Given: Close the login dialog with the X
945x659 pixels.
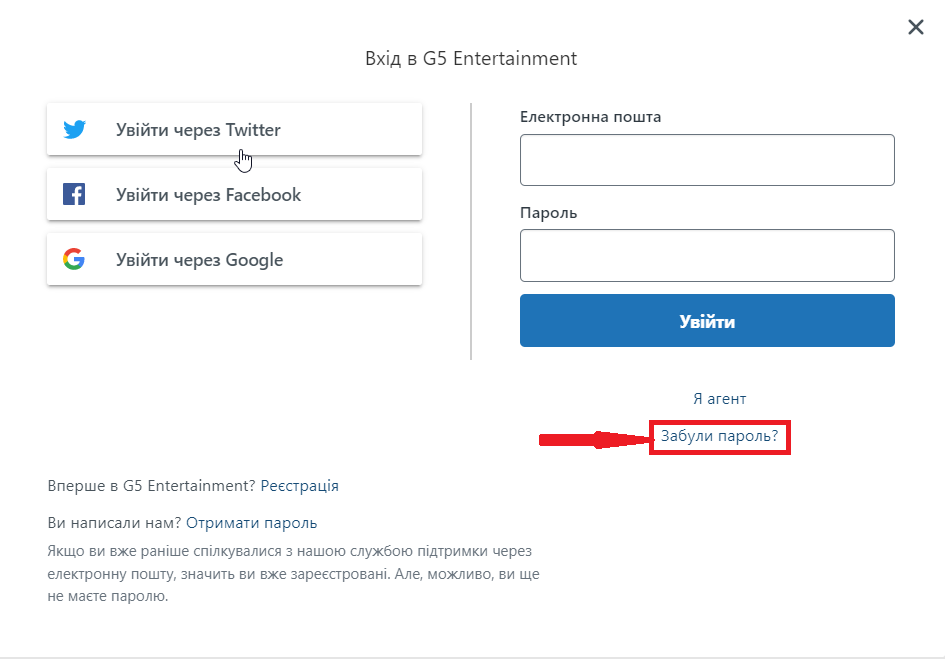Looking at the screenshot, I should (x=915, y=27).
